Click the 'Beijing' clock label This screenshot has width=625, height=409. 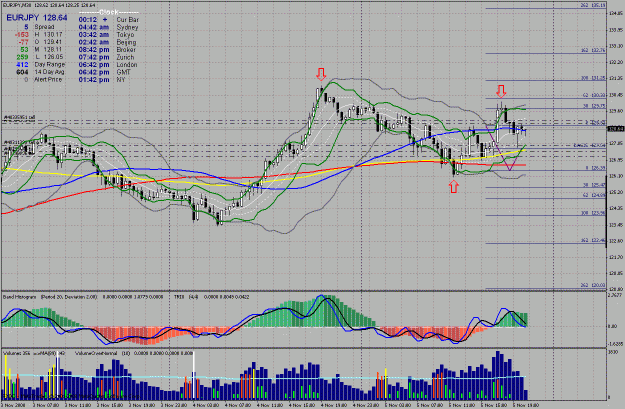click(126, 42)
